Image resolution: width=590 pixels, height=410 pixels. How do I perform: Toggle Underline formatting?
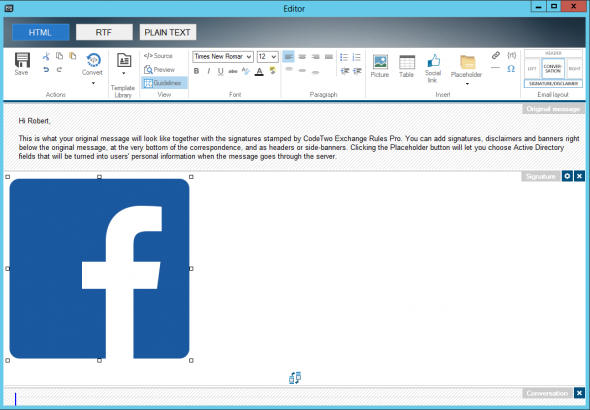(220, 71)
